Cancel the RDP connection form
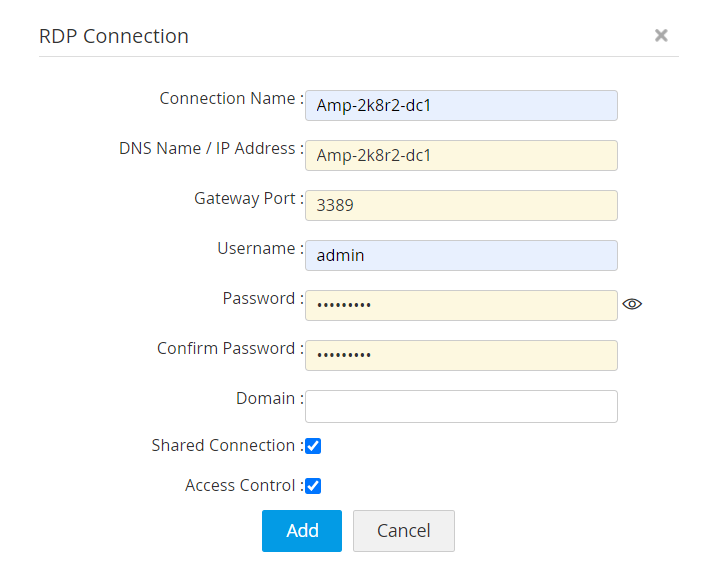This screenshot has height=572, width=716. pyautogui.click(x=403, y=531)
